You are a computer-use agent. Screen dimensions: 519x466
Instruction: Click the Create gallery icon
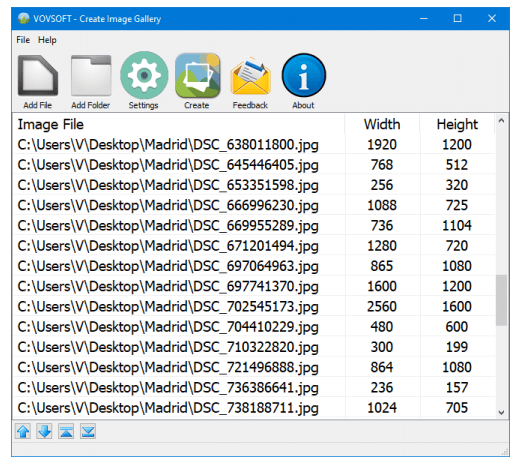197,76
